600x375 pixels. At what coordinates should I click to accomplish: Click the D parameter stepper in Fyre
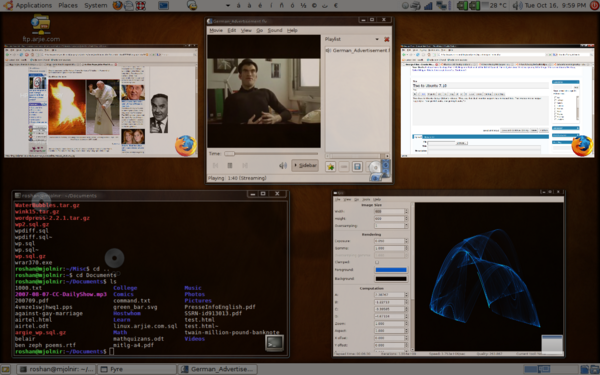pyautogui.click(x=406, y=316)
